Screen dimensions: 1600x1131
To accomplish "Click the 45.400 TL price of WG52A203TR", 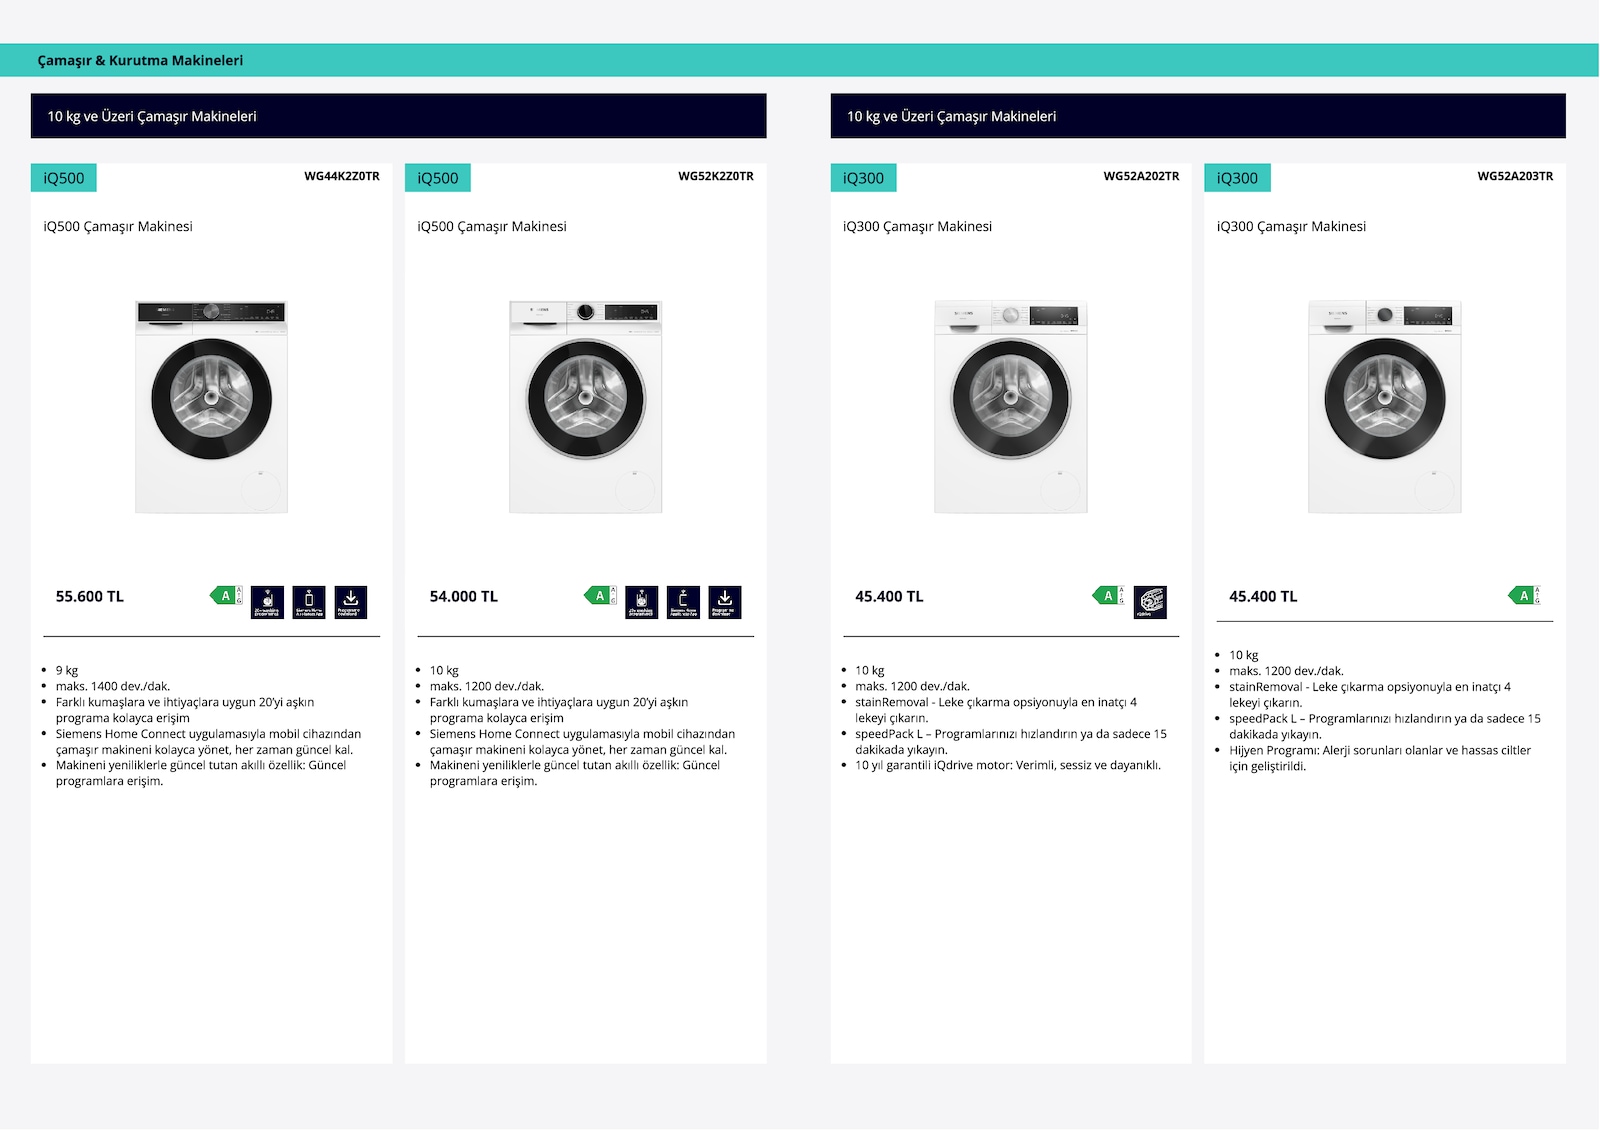I will point(1263,596).
